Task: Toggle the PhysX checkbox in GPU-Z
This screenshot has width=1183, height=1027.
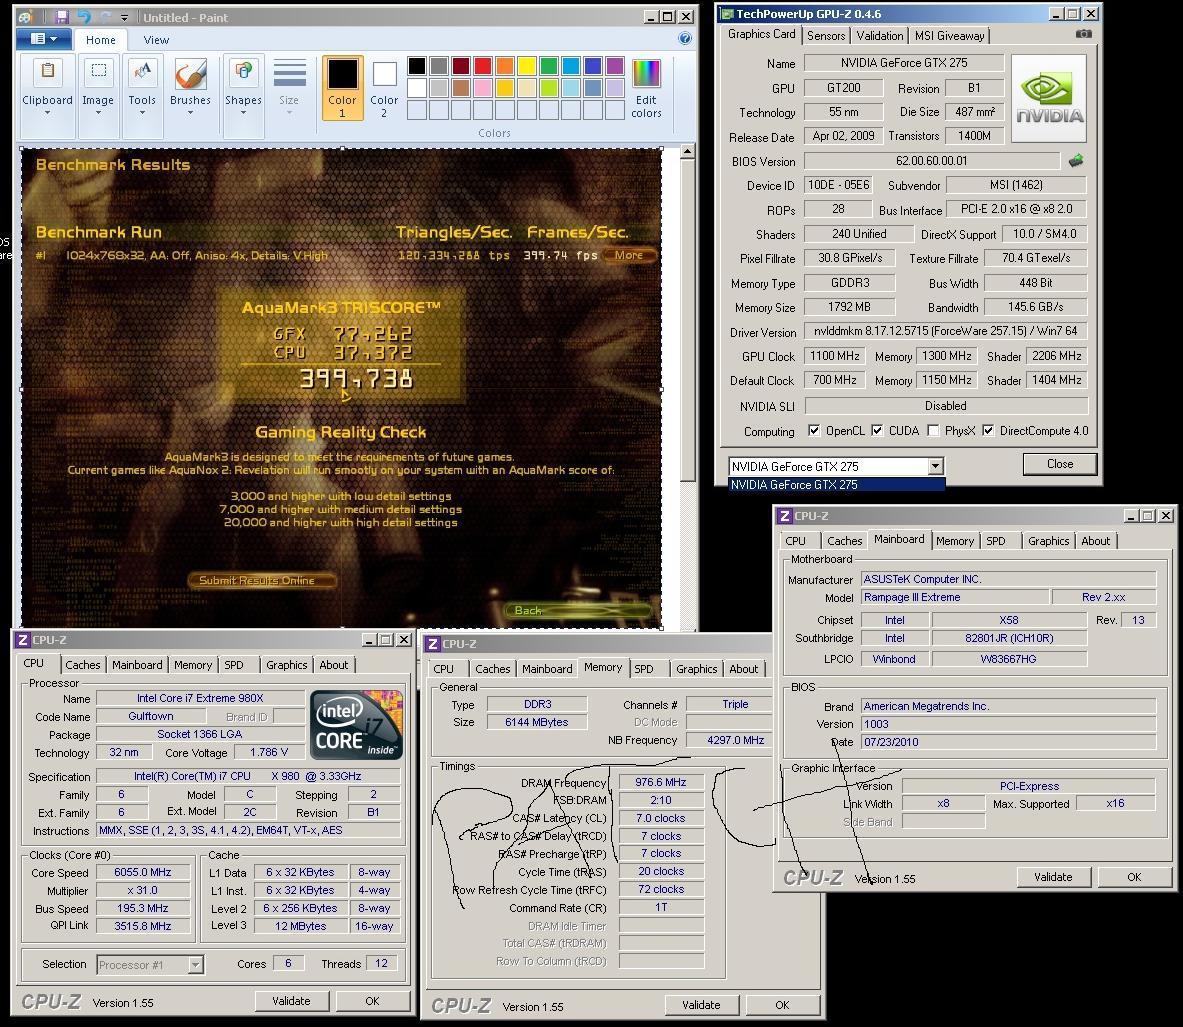Action: tap(933, 430)
